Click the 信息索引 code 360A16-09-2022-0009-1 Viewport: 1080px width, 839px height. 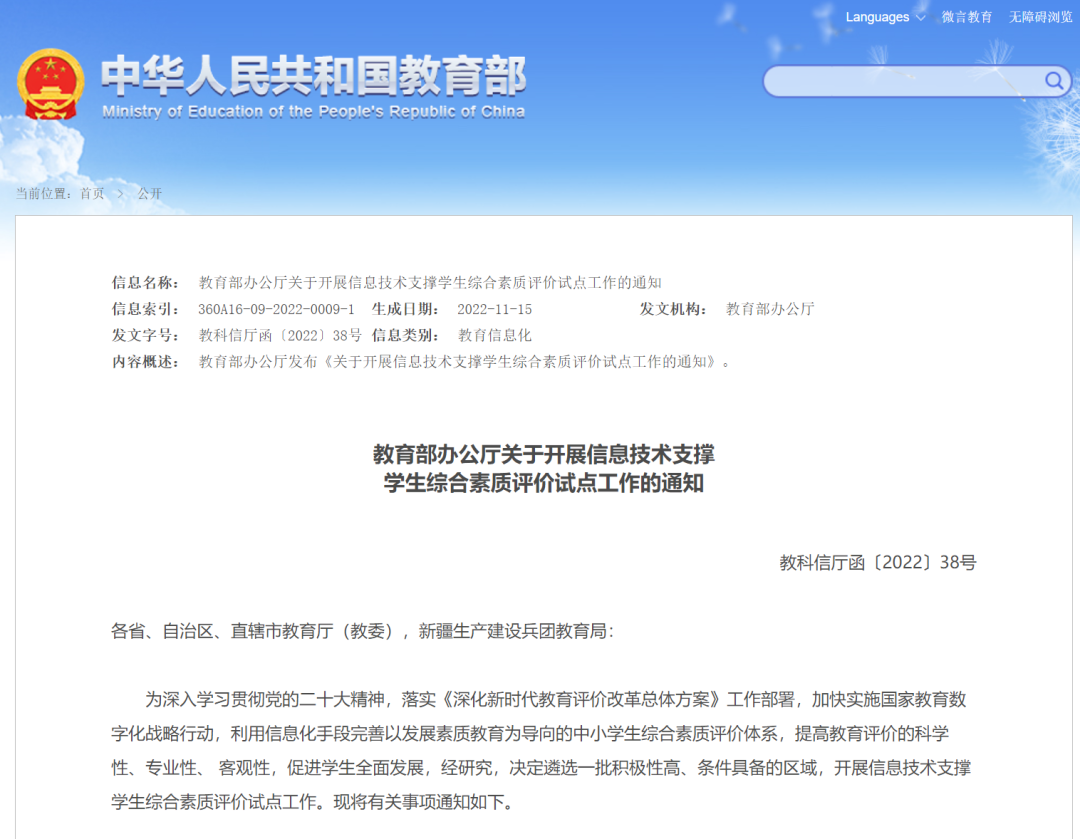273,309
